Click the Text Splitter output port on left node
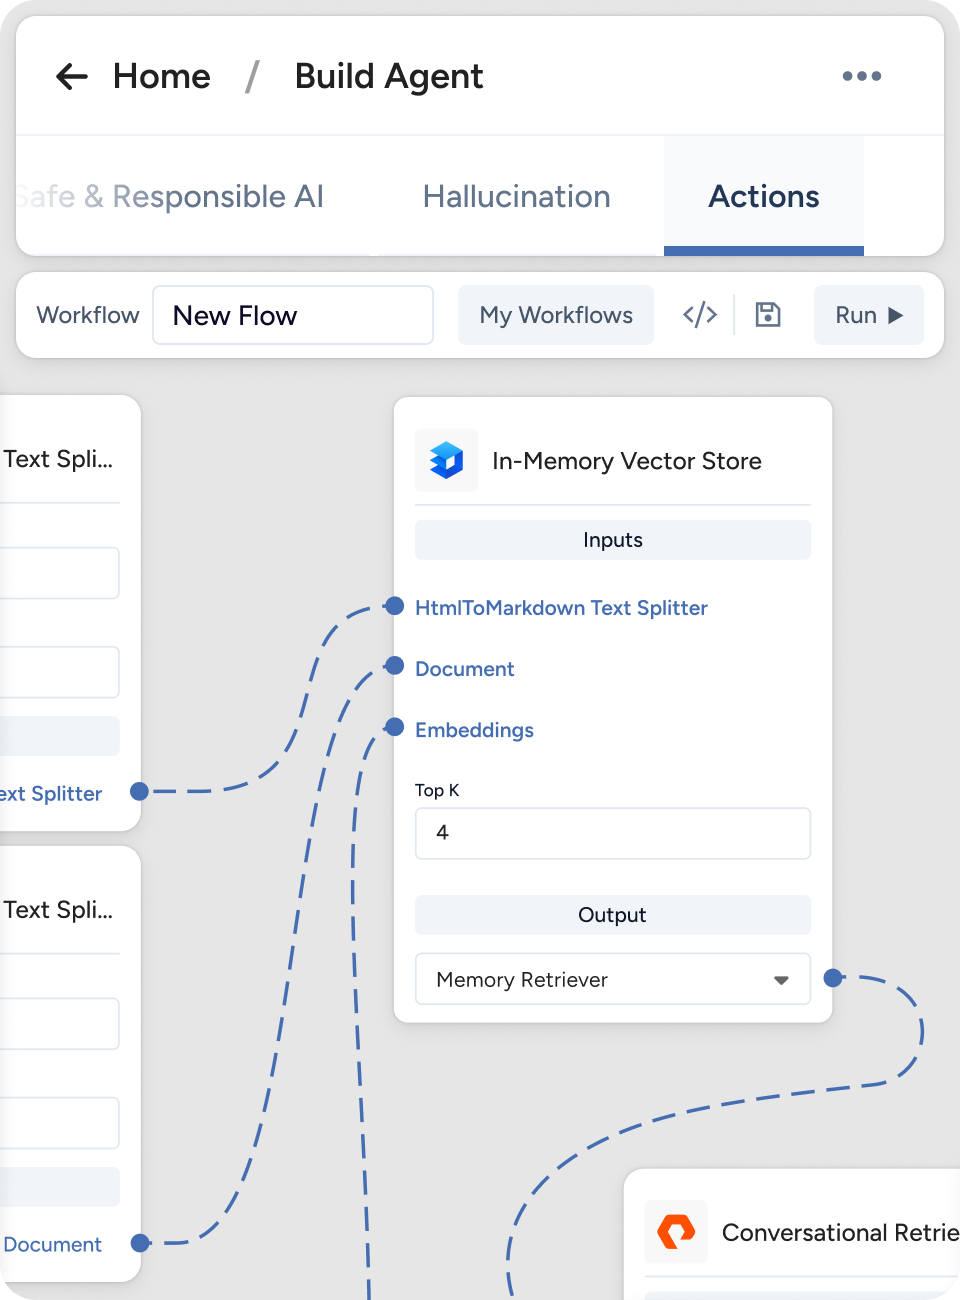 140,791
